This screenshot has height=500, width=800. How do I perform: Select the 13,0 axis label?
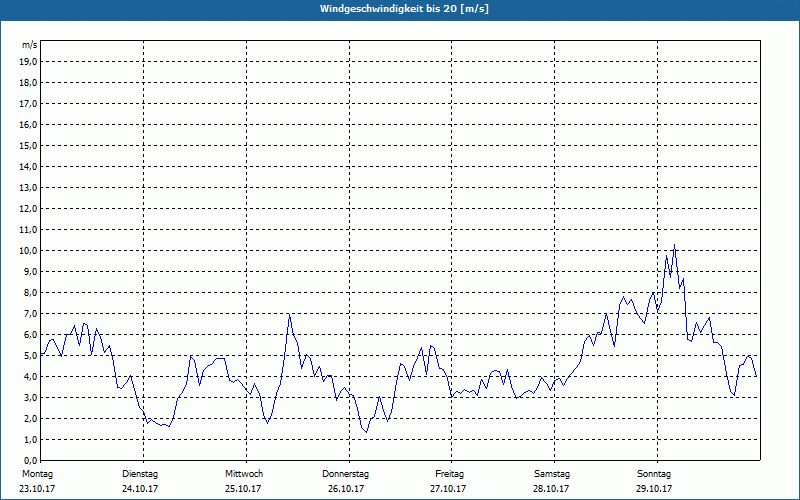point(28,188)
